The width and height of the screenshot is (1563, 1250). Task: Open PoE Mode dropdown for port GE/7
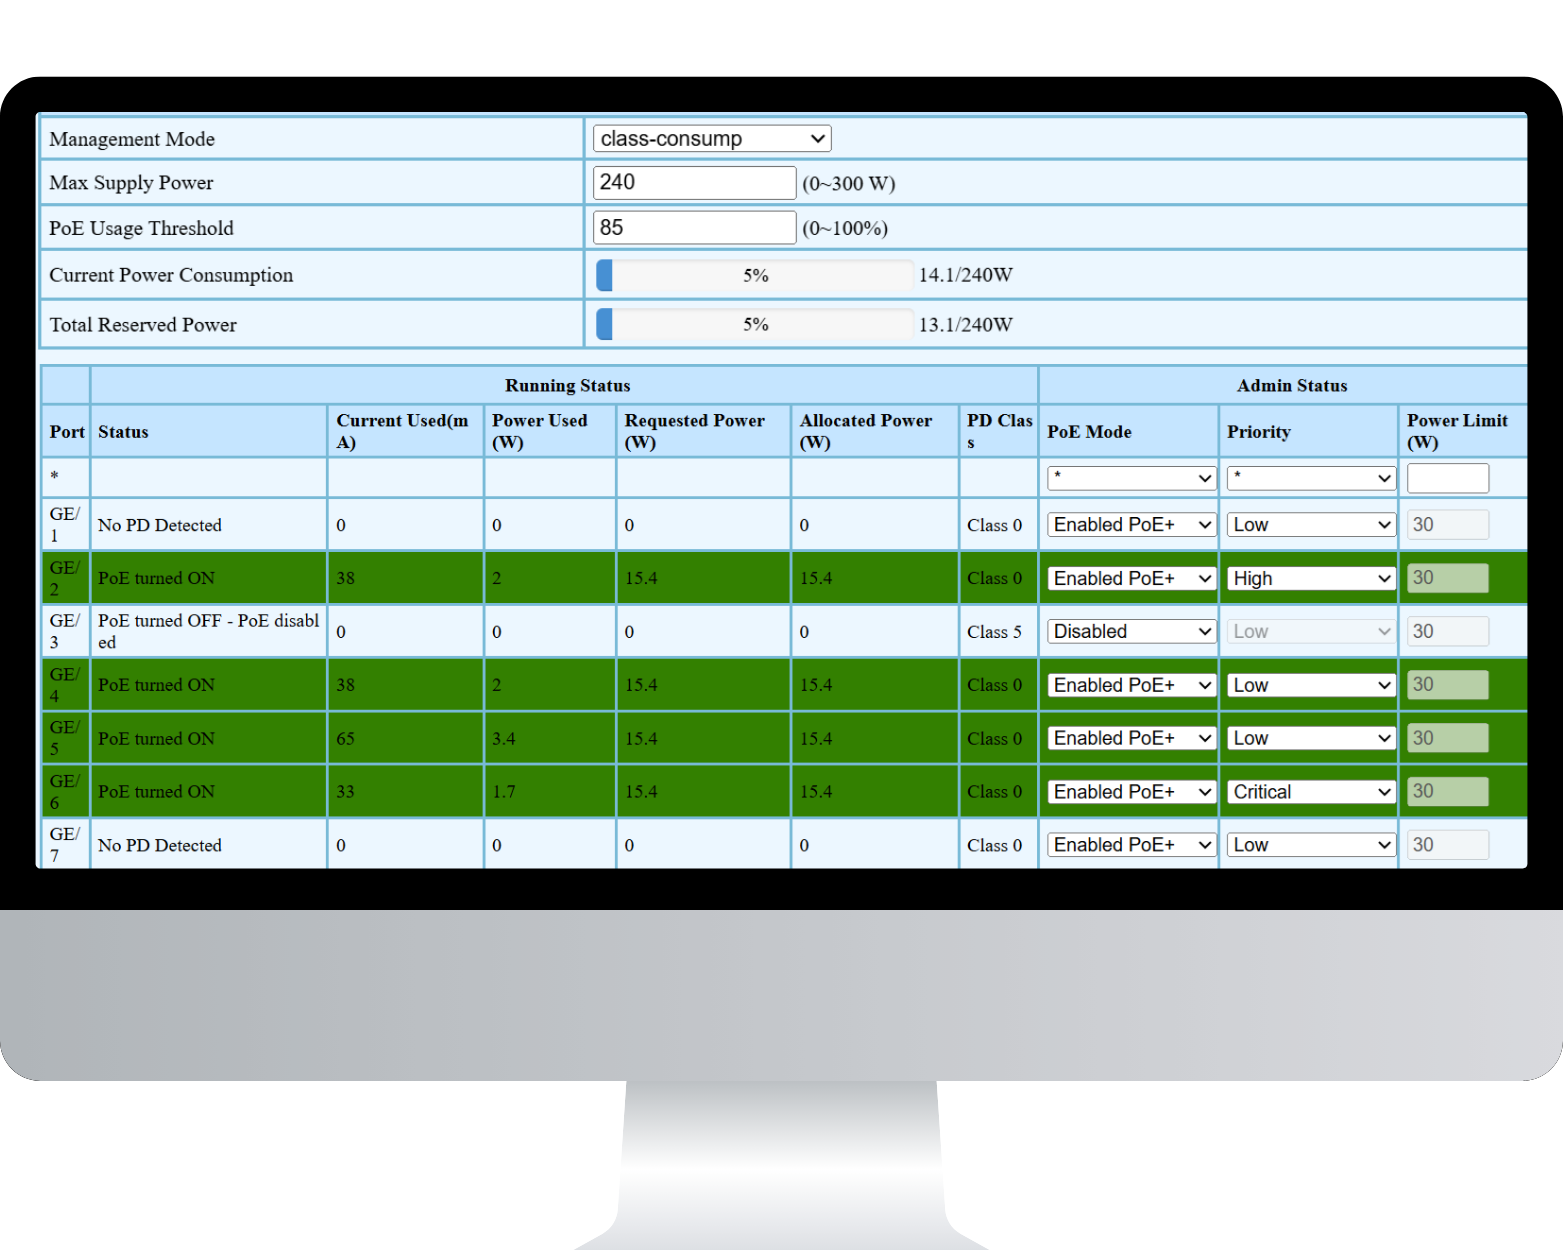(1131, 845)
